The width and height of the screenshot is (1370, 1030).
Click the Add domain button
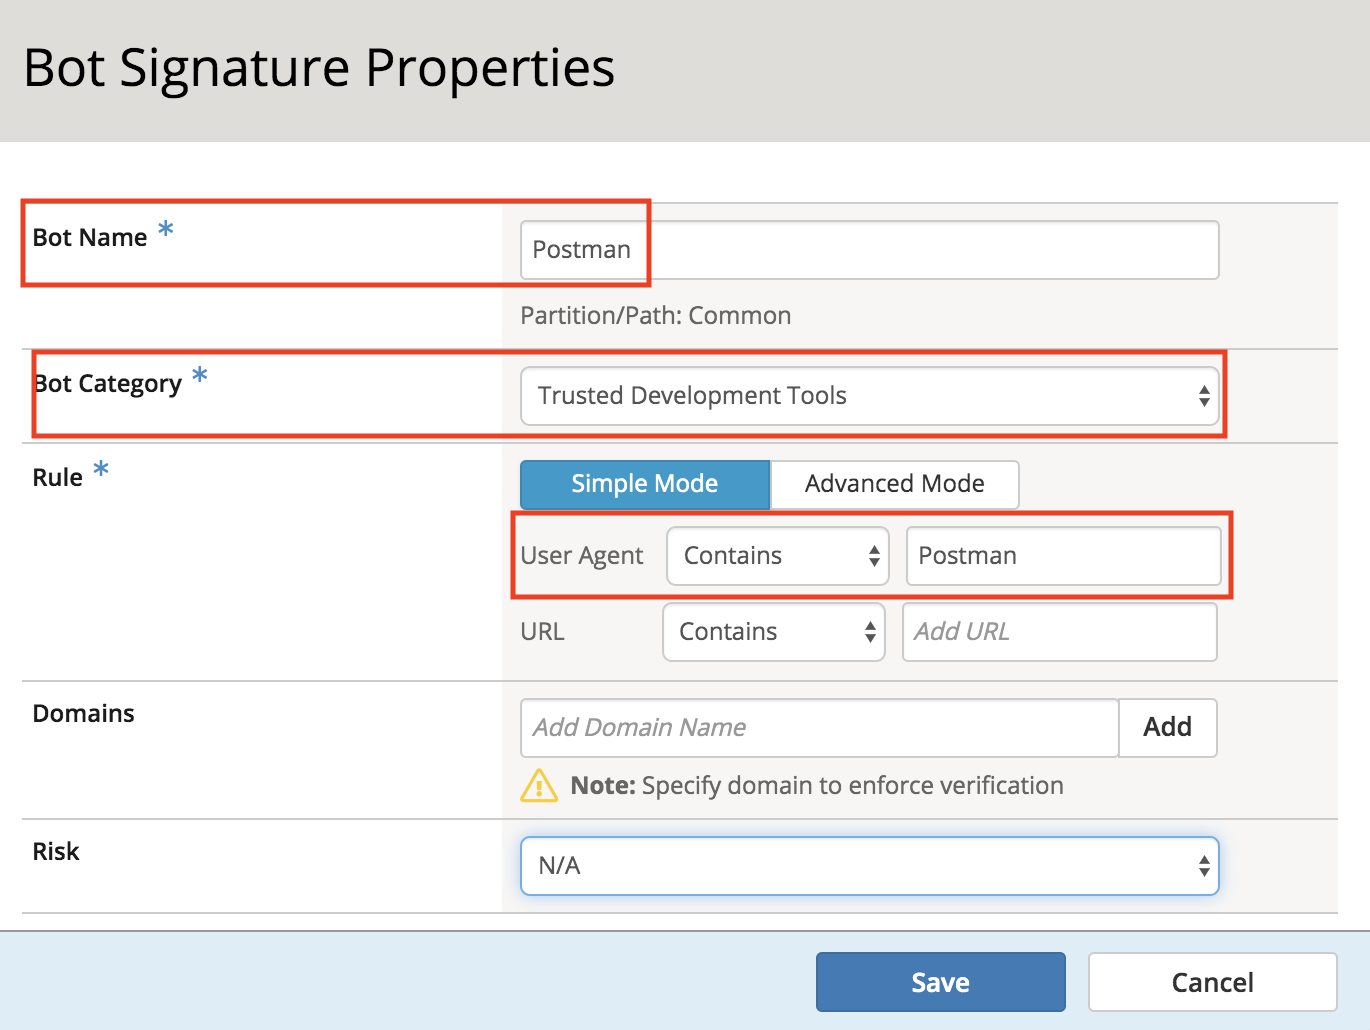point(1167,728)
